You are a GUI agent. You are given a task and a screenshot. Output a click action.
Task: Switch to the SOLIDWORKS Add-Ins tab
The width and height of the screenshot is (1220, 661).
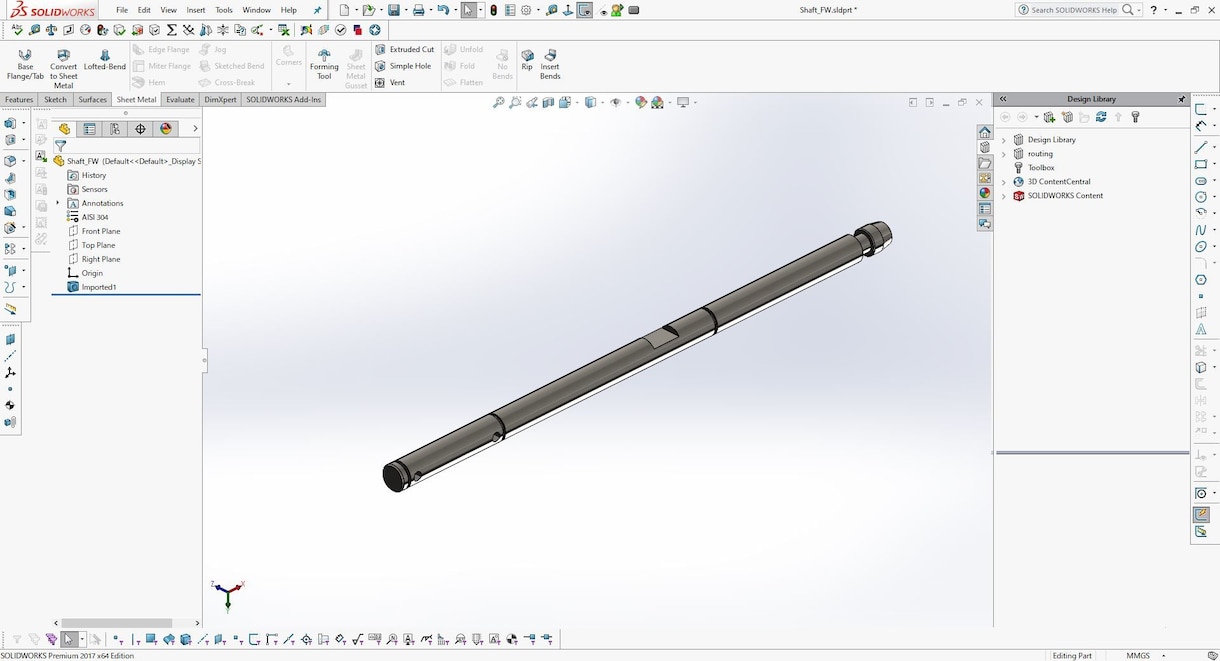coord(284,100)
